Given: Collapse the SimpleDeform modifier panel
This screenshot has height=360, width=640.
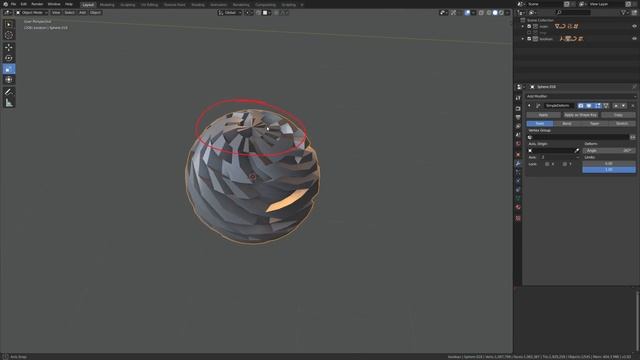Looking at the screenshot, I should click(529, 106).
